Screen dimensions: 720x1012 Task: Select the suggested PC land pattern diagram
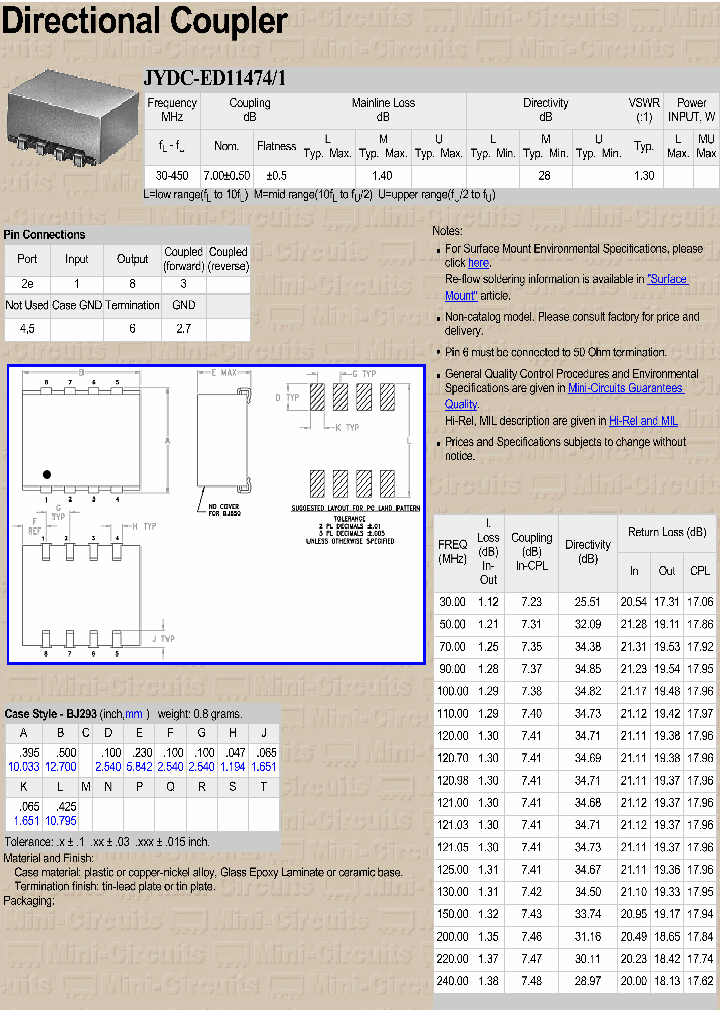click(x=356, y=440)
